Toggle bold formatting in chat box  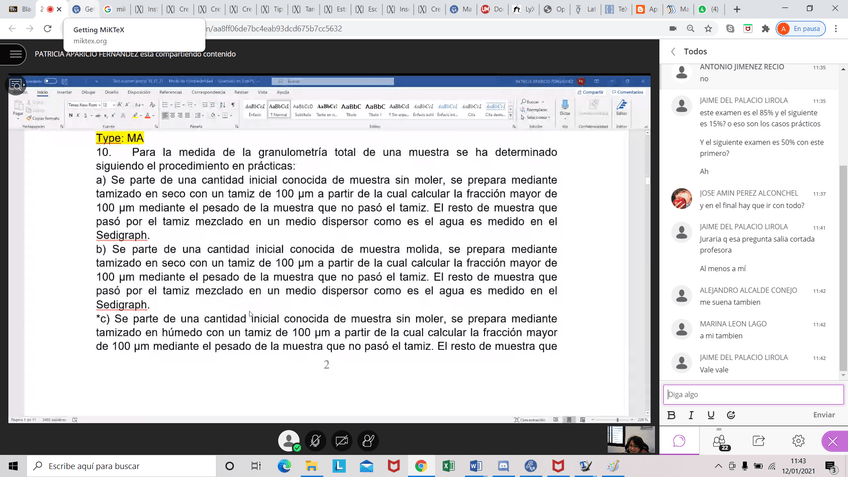point(672,415)
